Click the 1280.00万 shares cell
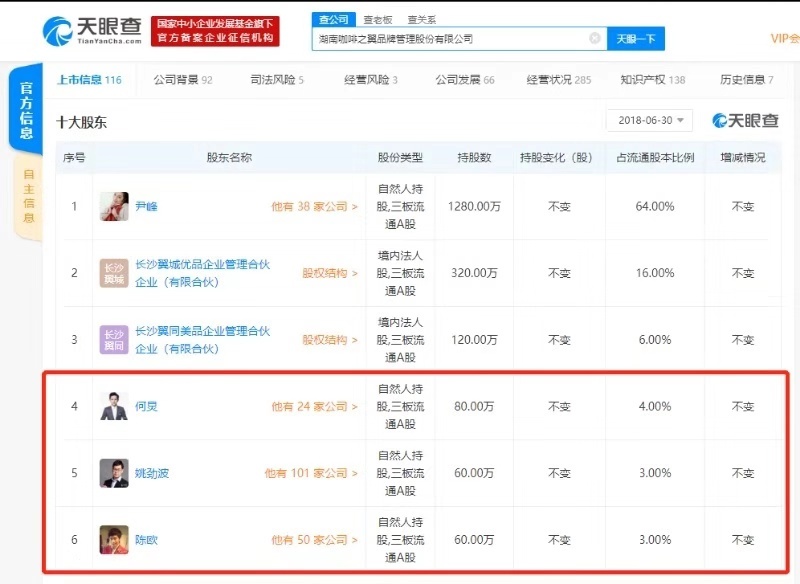Image resolution: width=800 pixels, height=584 pixels. pos(474,207)
